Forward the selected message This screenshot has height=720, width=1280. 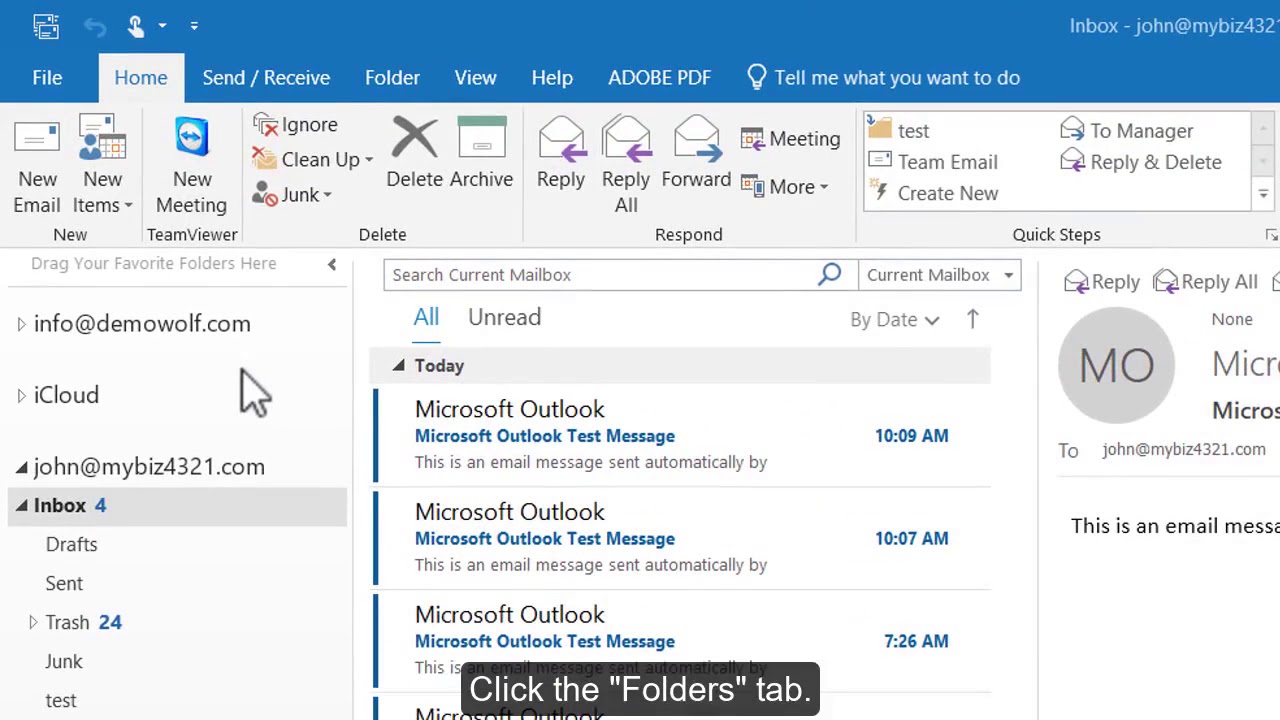pyautogui.click(x=696, y=140)
